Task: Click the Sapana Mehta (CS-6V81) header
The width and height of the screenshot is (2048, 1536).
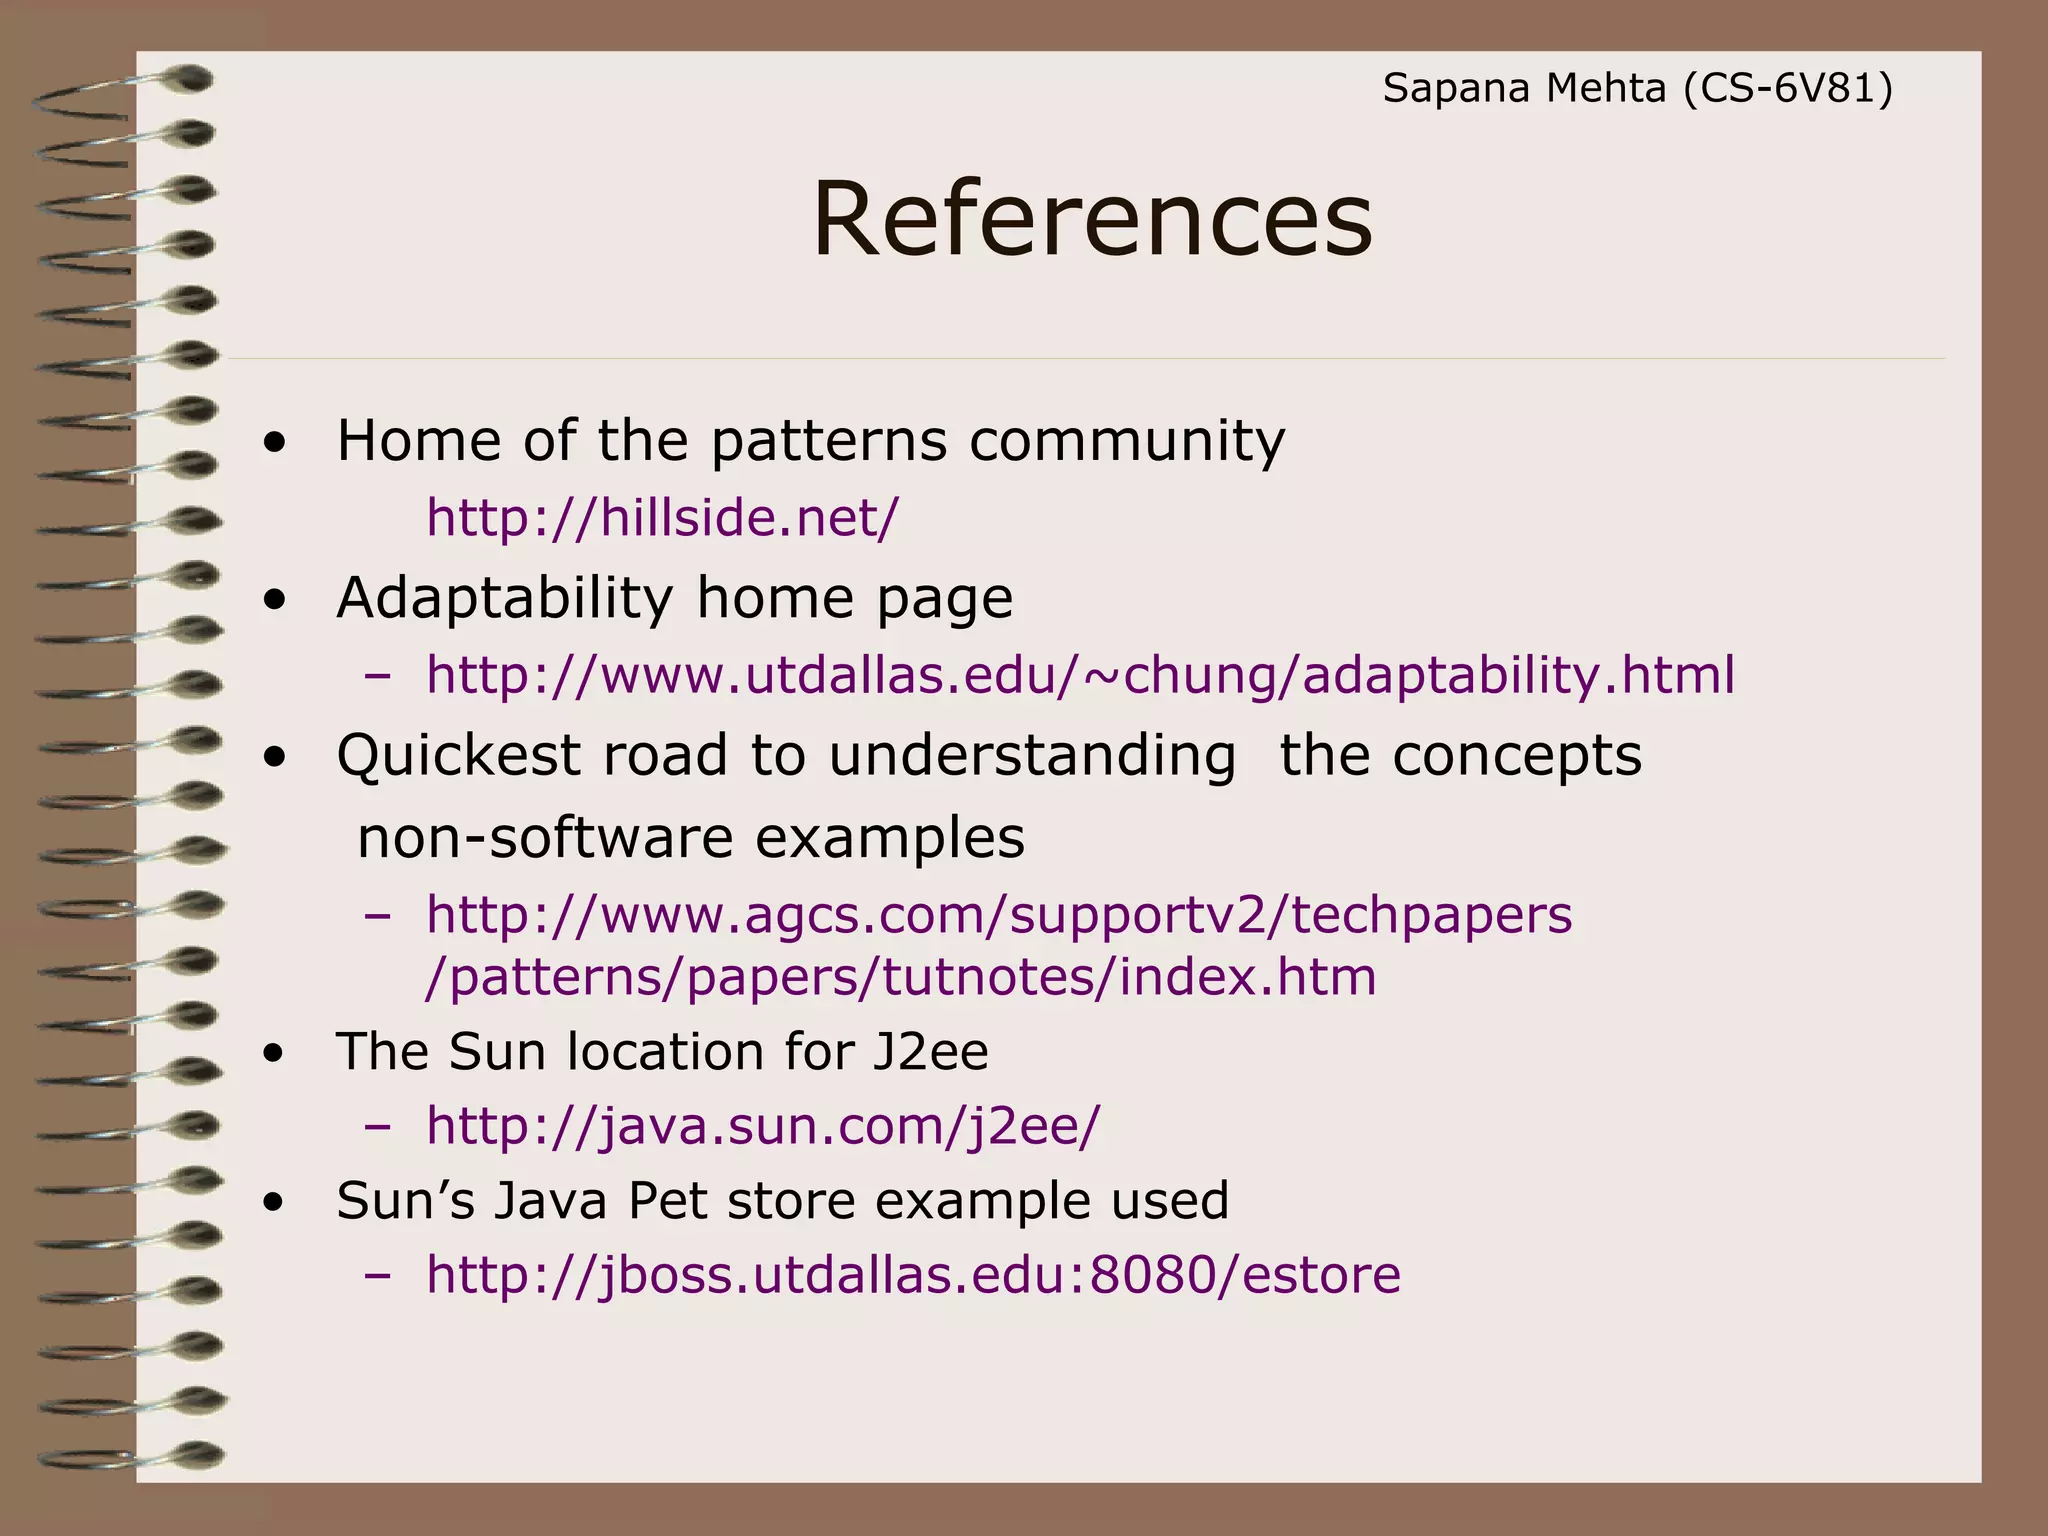Action: (x=1638, y=89)
